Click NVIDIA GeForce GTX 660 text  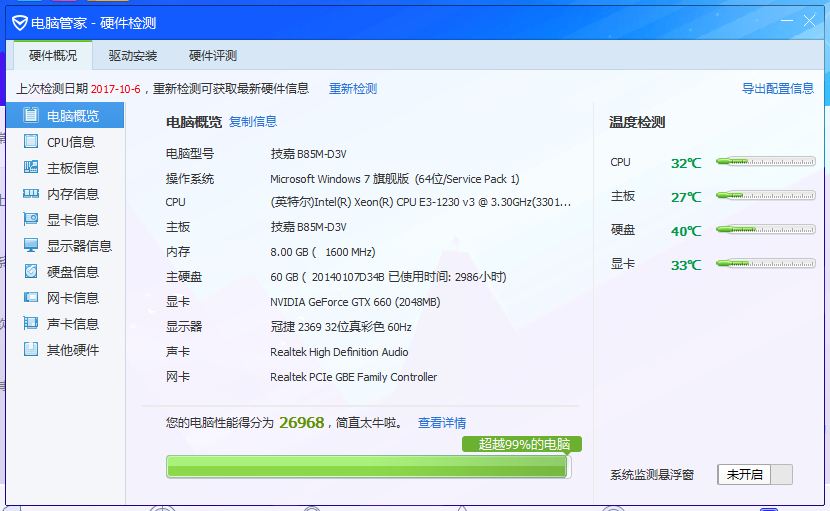click(355, 302)
